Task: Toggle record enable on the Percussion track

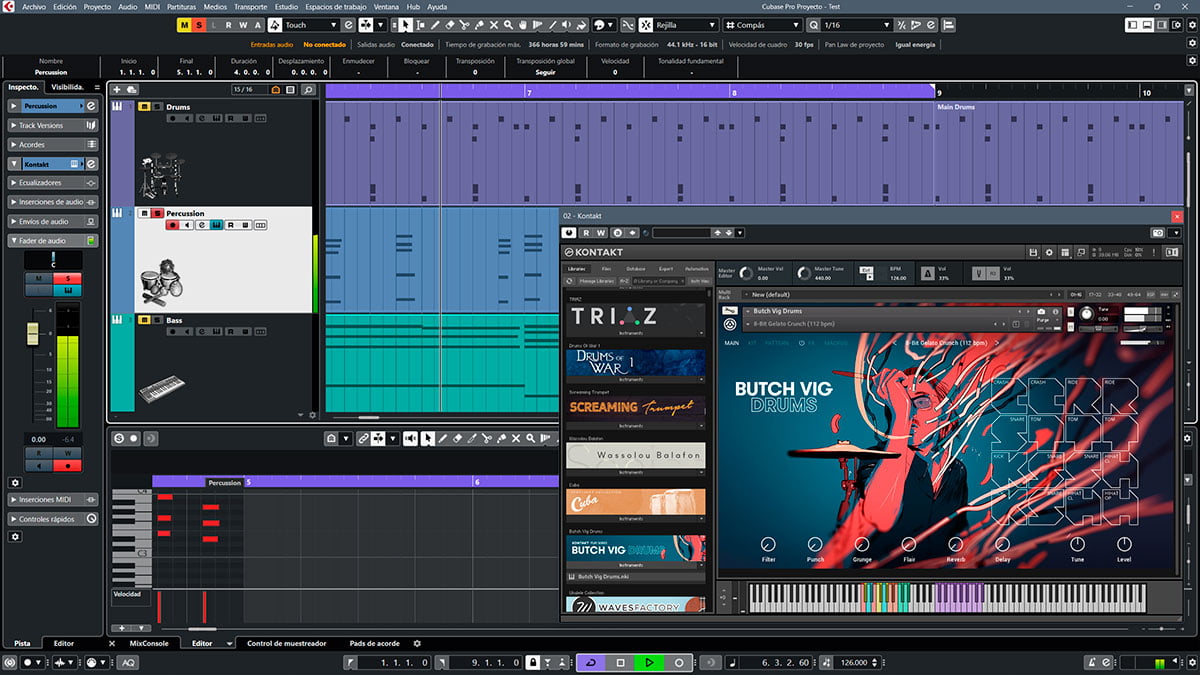Action: 172,225
